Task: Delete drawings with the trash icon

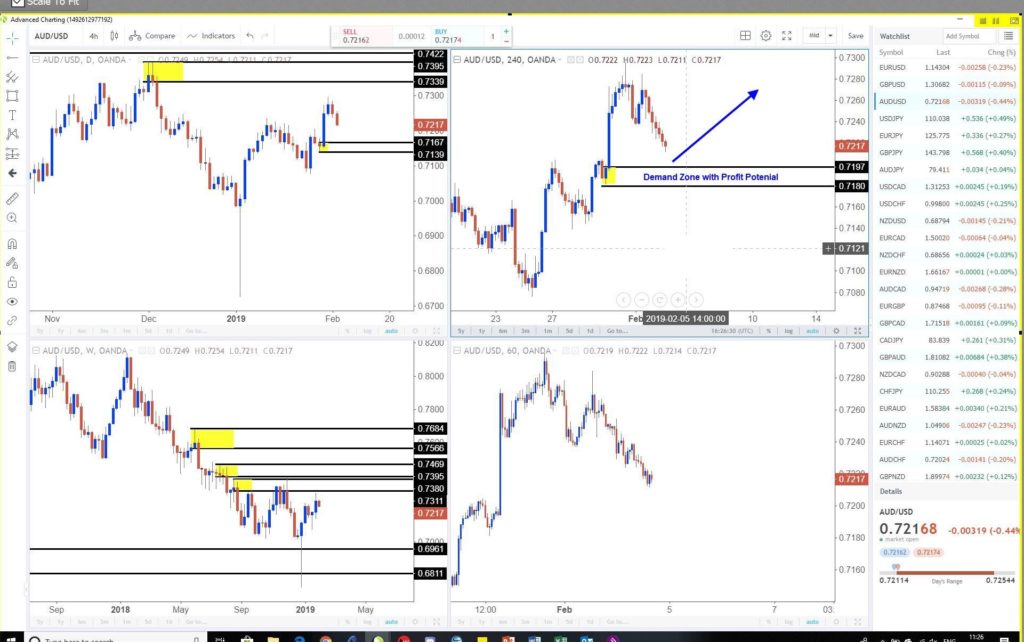Action: (12, 366)
